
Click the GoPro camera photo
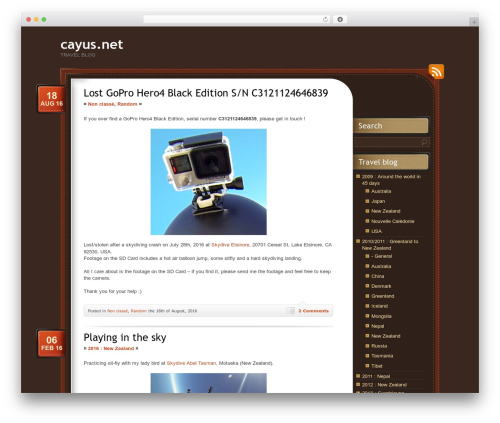click(x=209, y=182)
